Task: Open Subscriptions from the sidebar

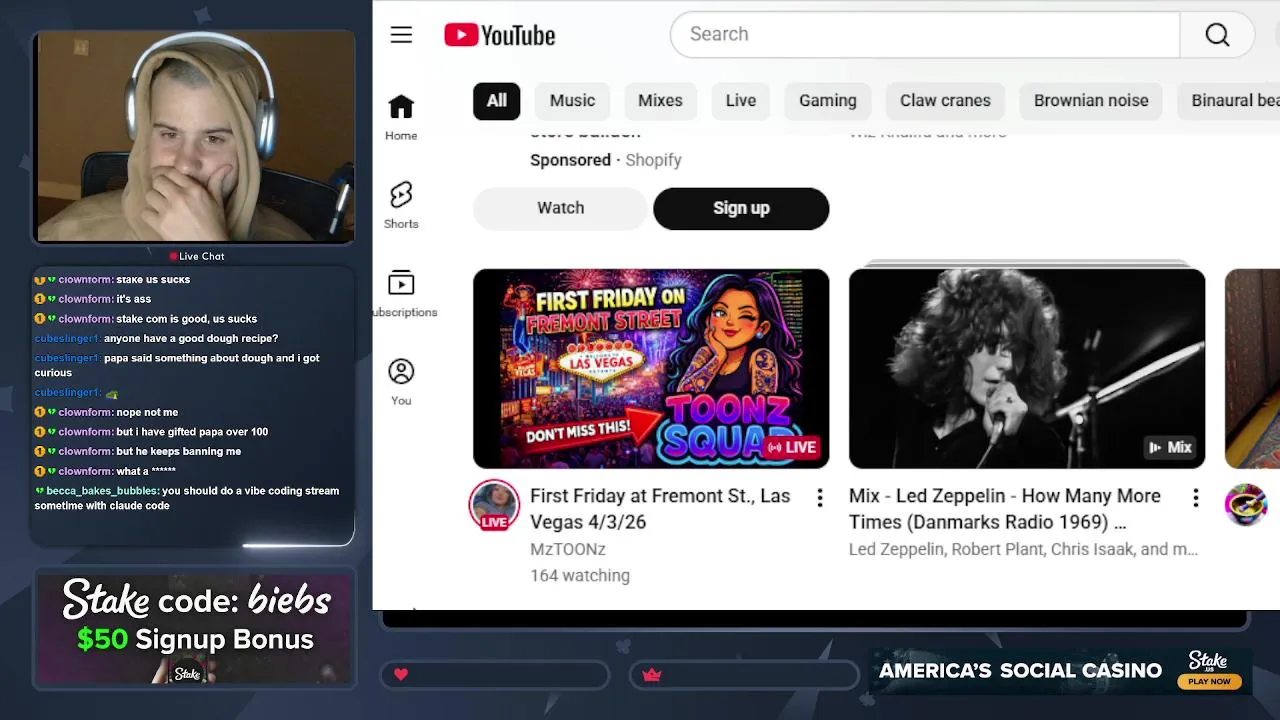Action: [x=401, y=293]
